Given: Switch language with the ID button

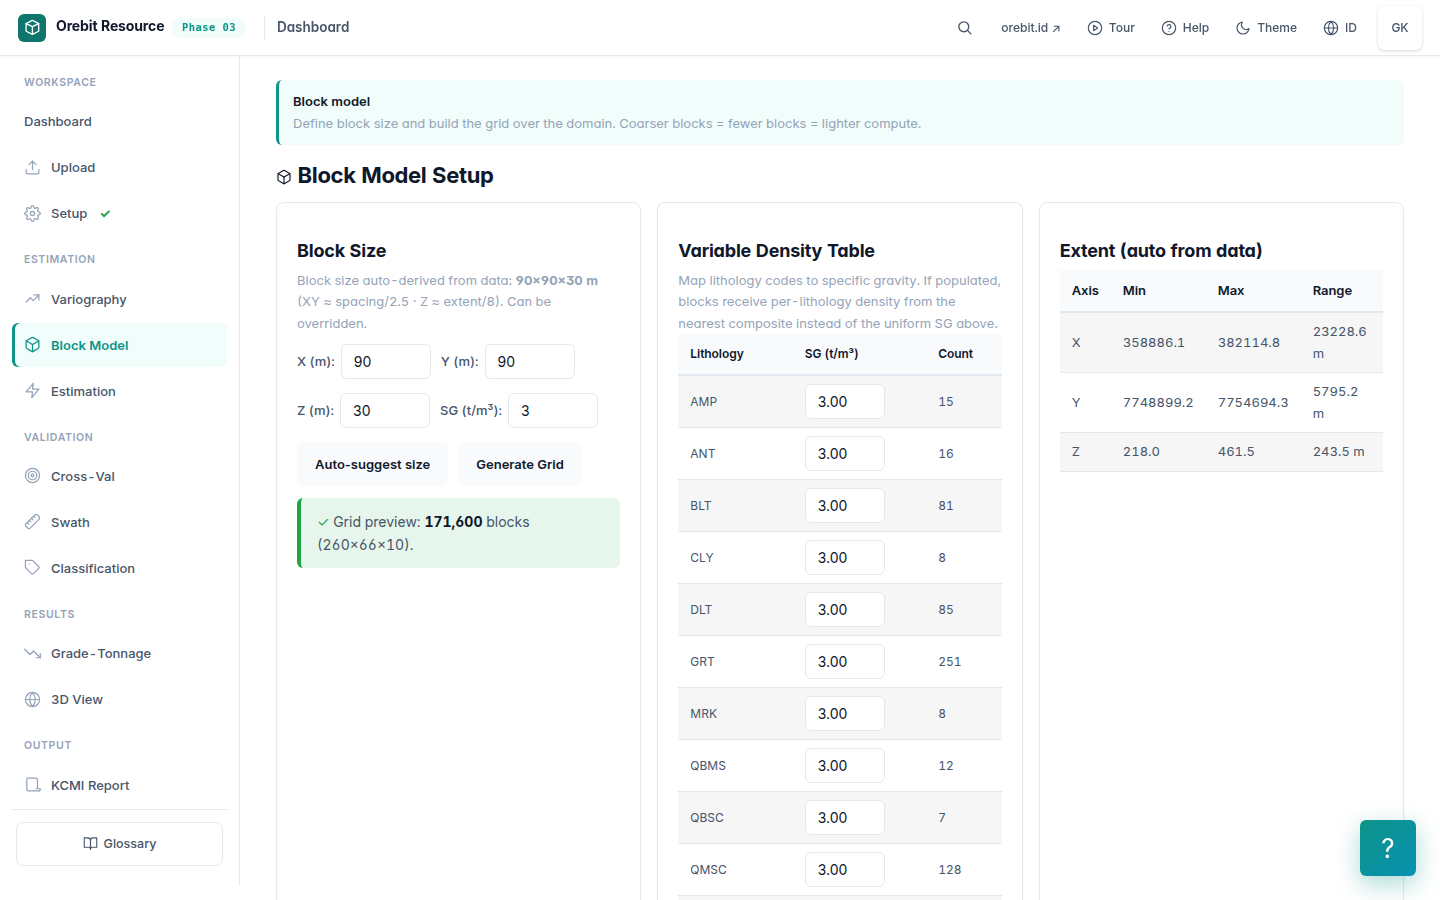Looking at the screenshot, I should (1340, 28).
